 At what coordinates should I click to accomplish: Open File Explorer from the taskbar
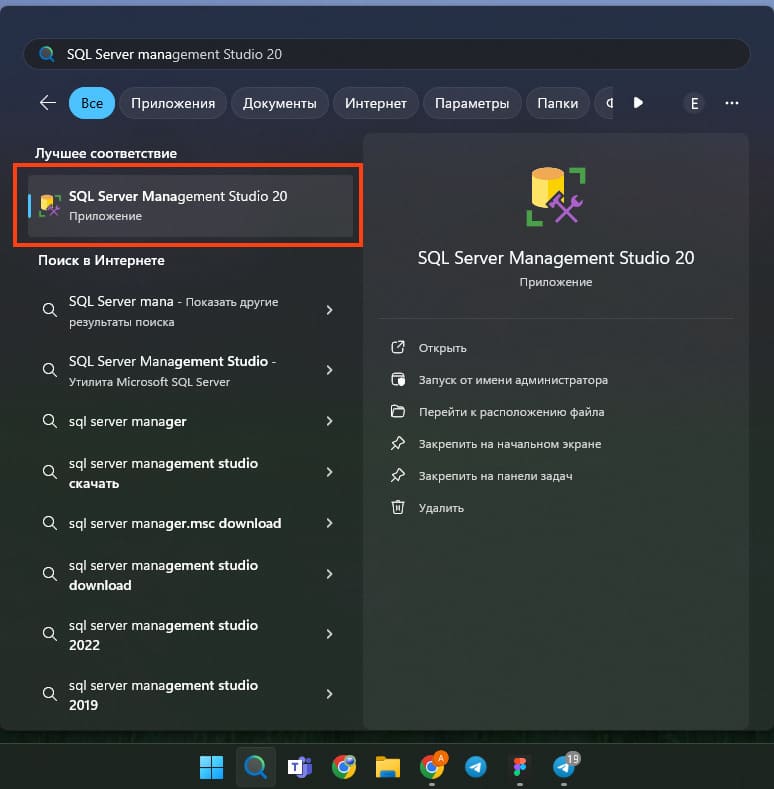point(388,767)
